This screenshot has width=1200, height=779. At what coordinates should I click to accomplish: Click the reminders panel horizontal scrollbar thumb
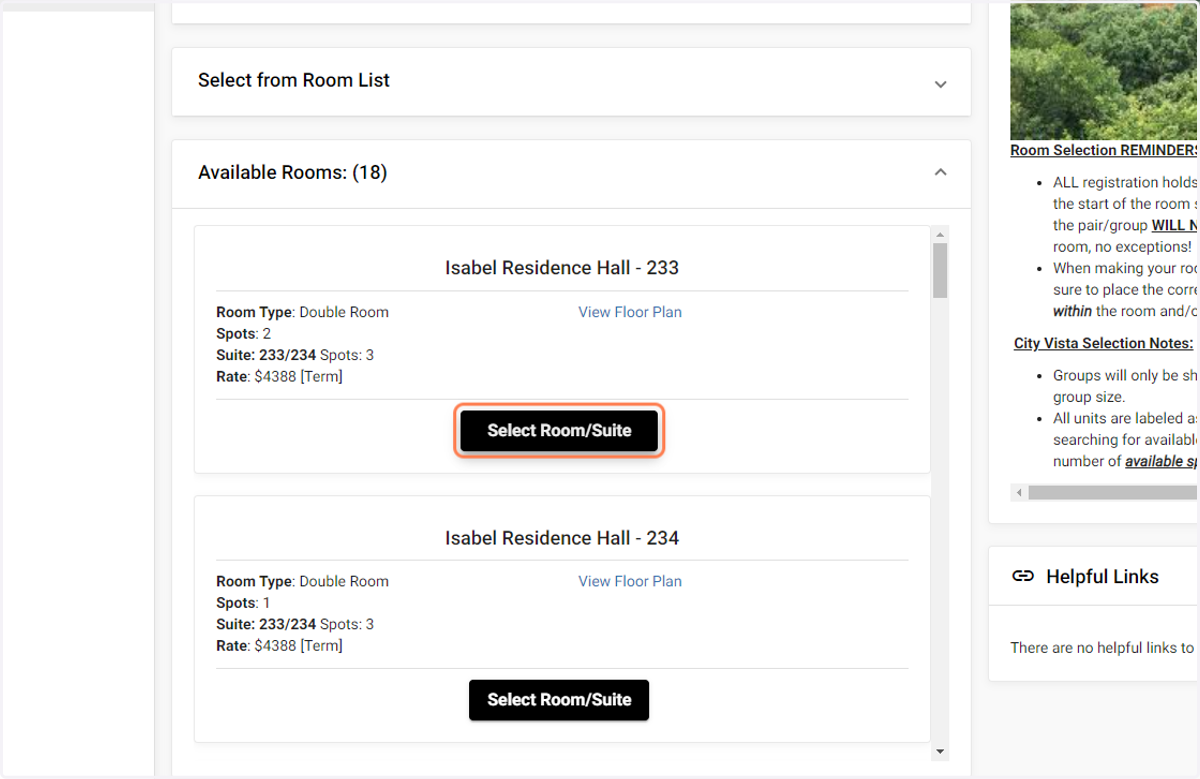1114,492
